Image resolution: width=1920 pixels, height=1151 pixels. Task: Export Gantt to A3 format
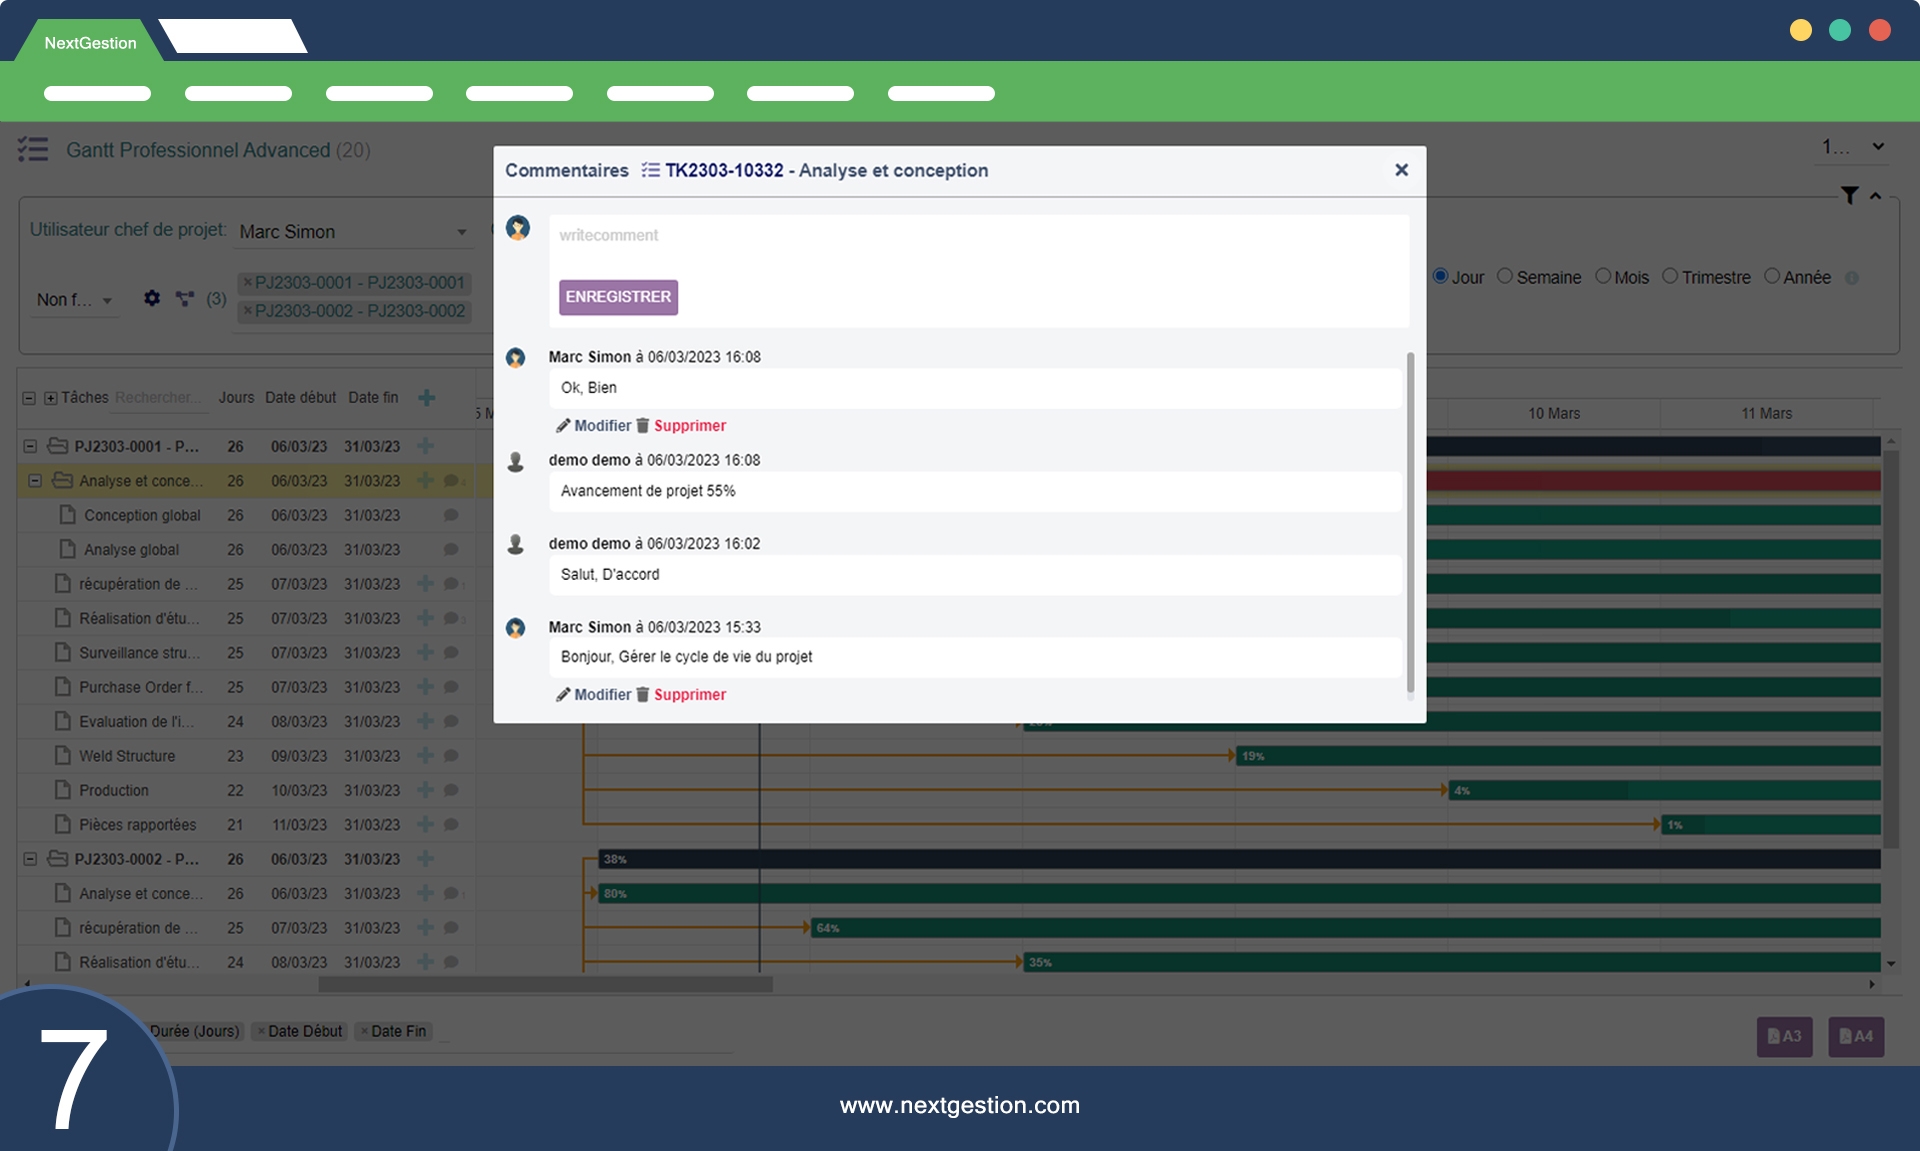(x=1784, y=1036)
